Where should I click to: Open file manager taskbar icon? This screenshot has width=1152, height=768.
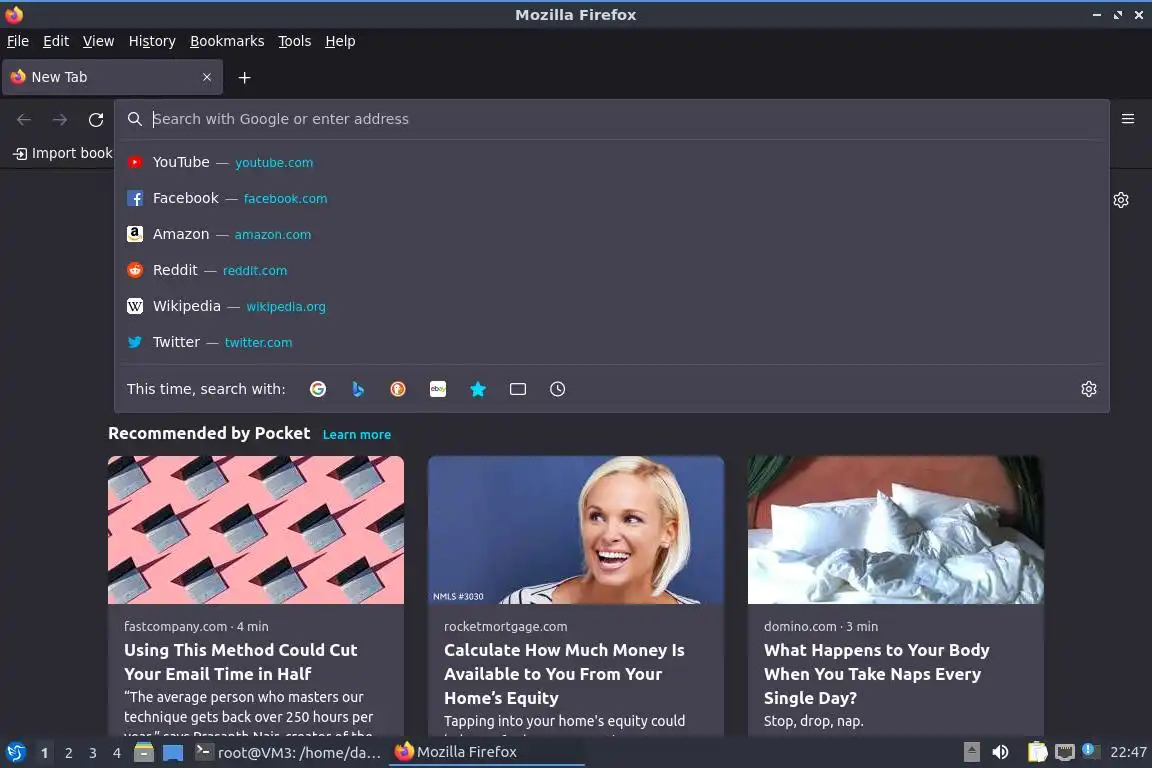click(144, 752)
